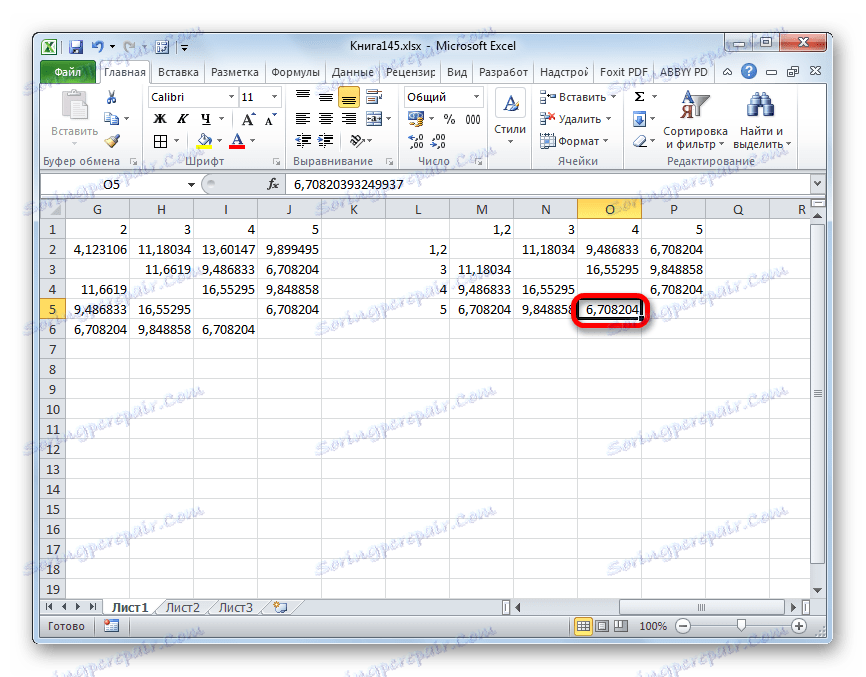Viewport: 866px width, 677px height.
Task: Click Decrease Indent icon
Action: (x=303, y=141)
